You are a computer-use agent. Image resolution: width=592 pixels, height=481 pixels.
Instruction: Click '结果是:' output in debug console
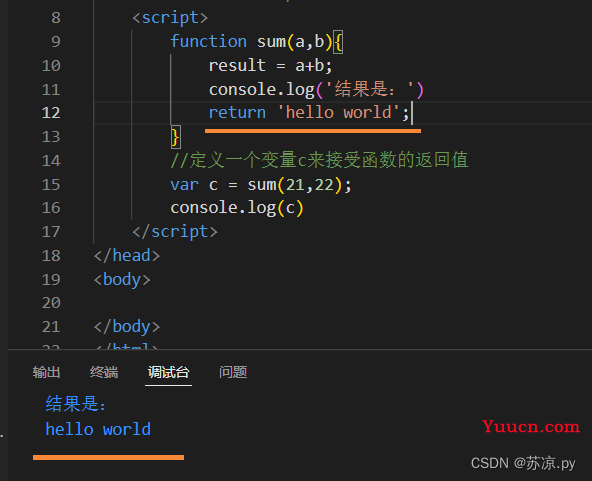point(76,404)
